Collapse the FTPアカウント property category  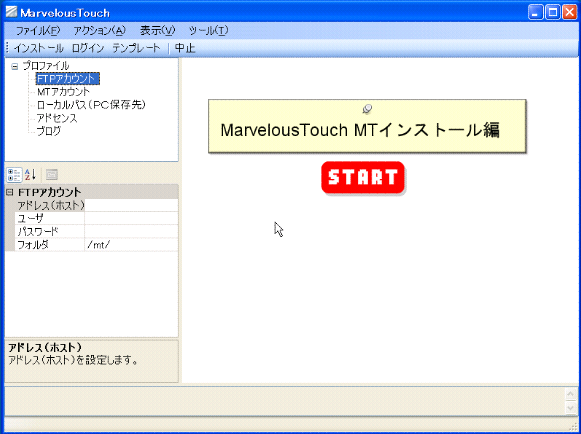coord(10,192)
